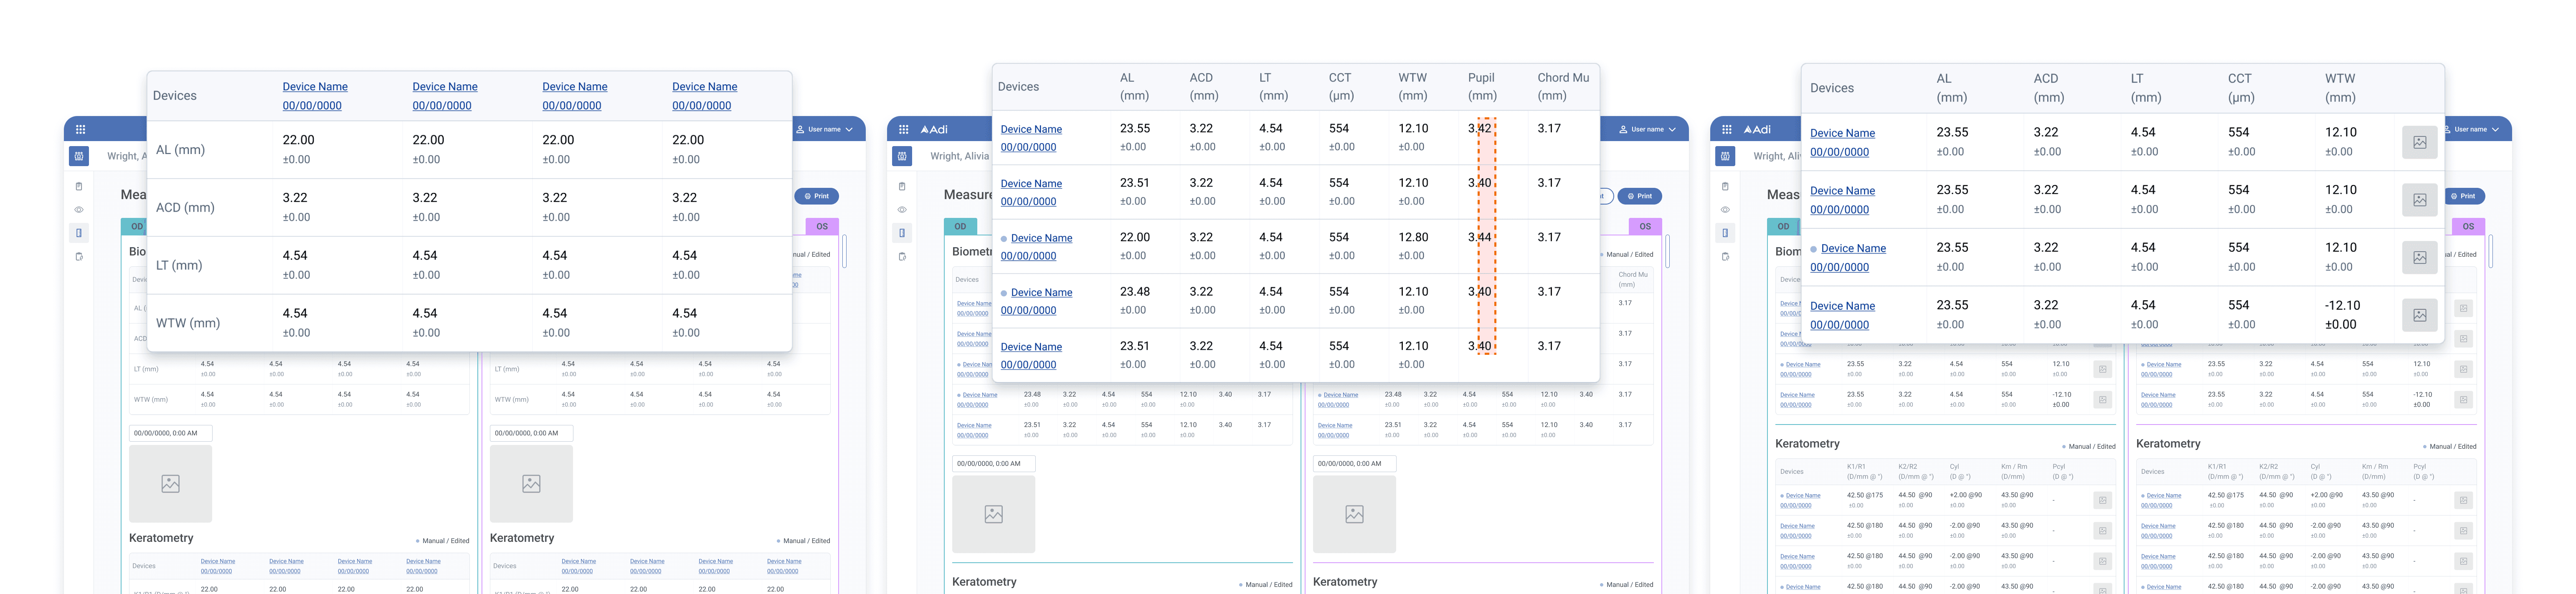
Task: Click the Adi logo in middle screen header
Action: (x=934, y=129)
